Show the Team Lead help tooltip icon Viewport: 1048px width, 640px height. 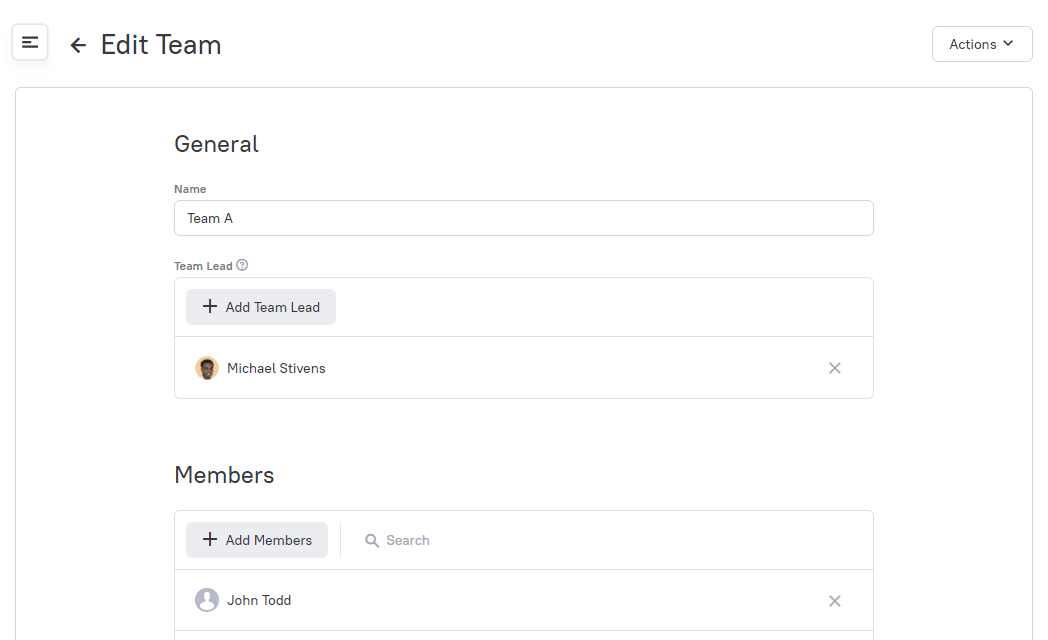click(242, 265)
